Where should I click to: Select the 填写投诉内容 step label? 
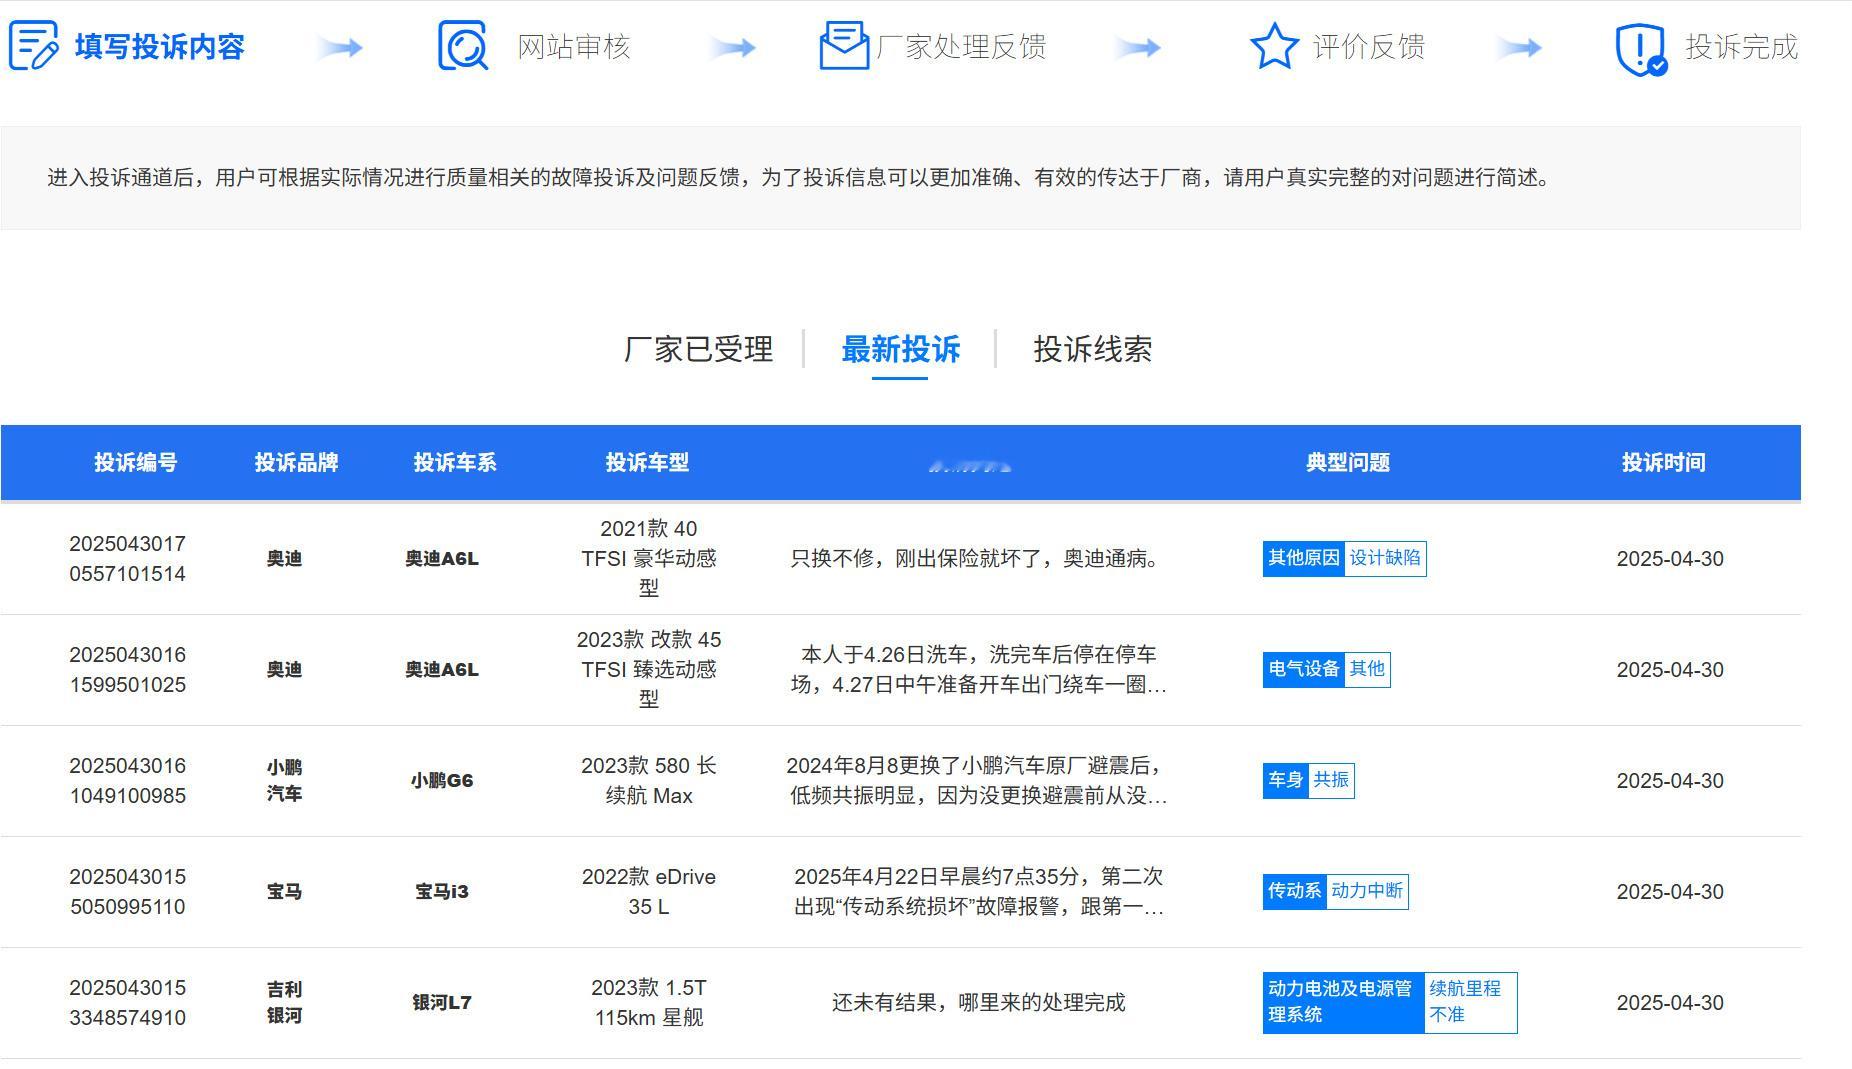click(x=160, y=47)
